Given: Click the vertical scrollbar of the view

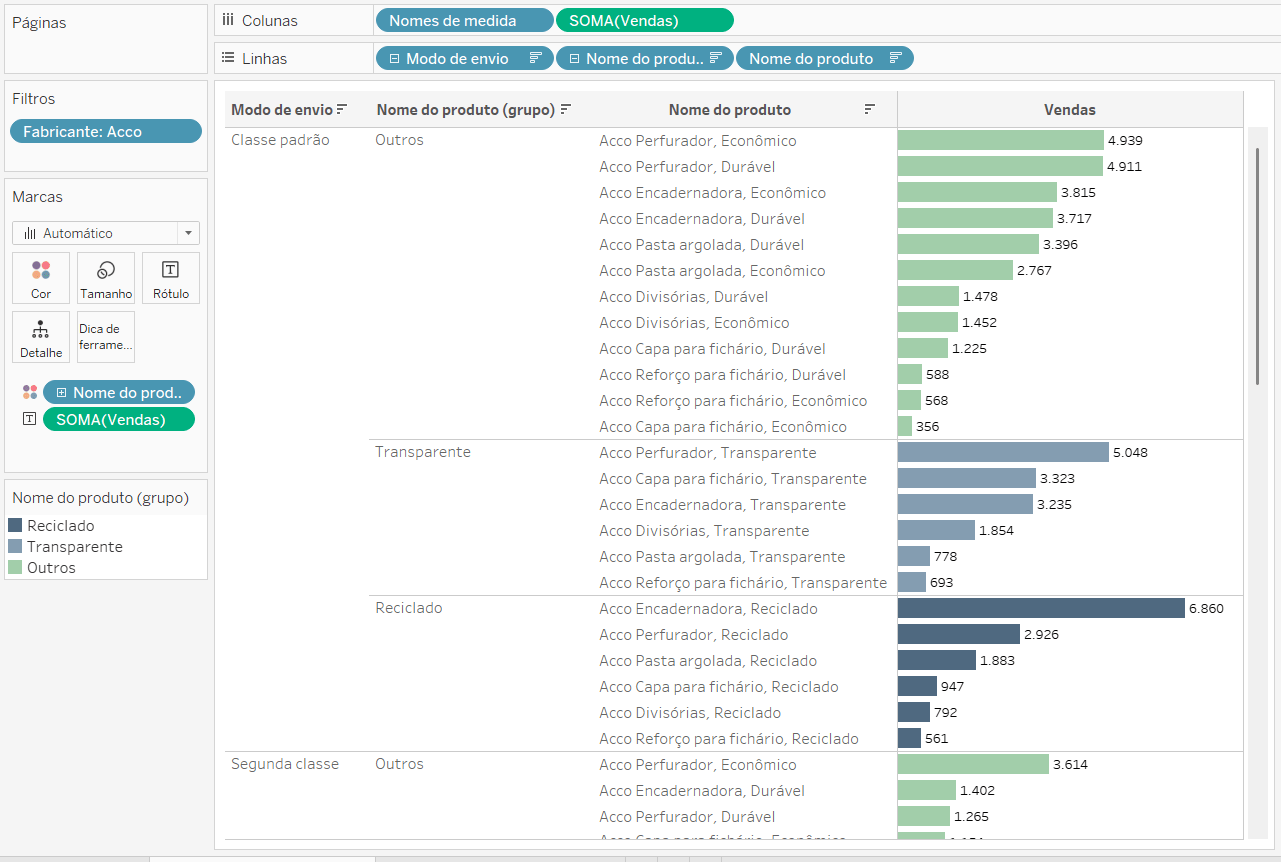Looking at the screenshot, I should [x=1257, y=265].
